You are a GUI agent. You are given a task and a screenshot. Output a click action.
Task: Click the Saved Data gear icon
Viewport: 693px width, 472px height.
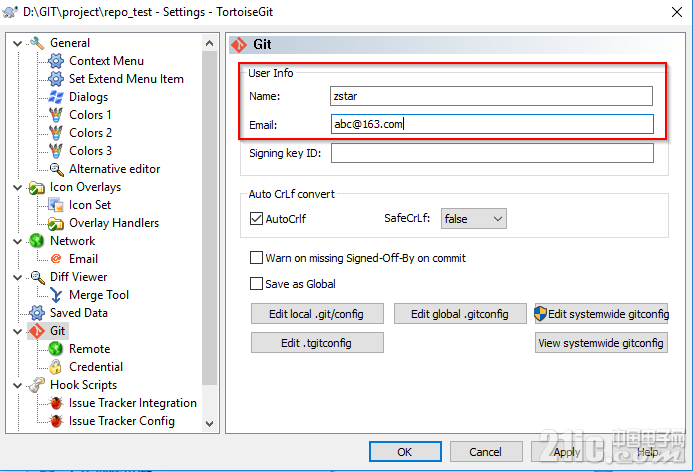point(37,313)
